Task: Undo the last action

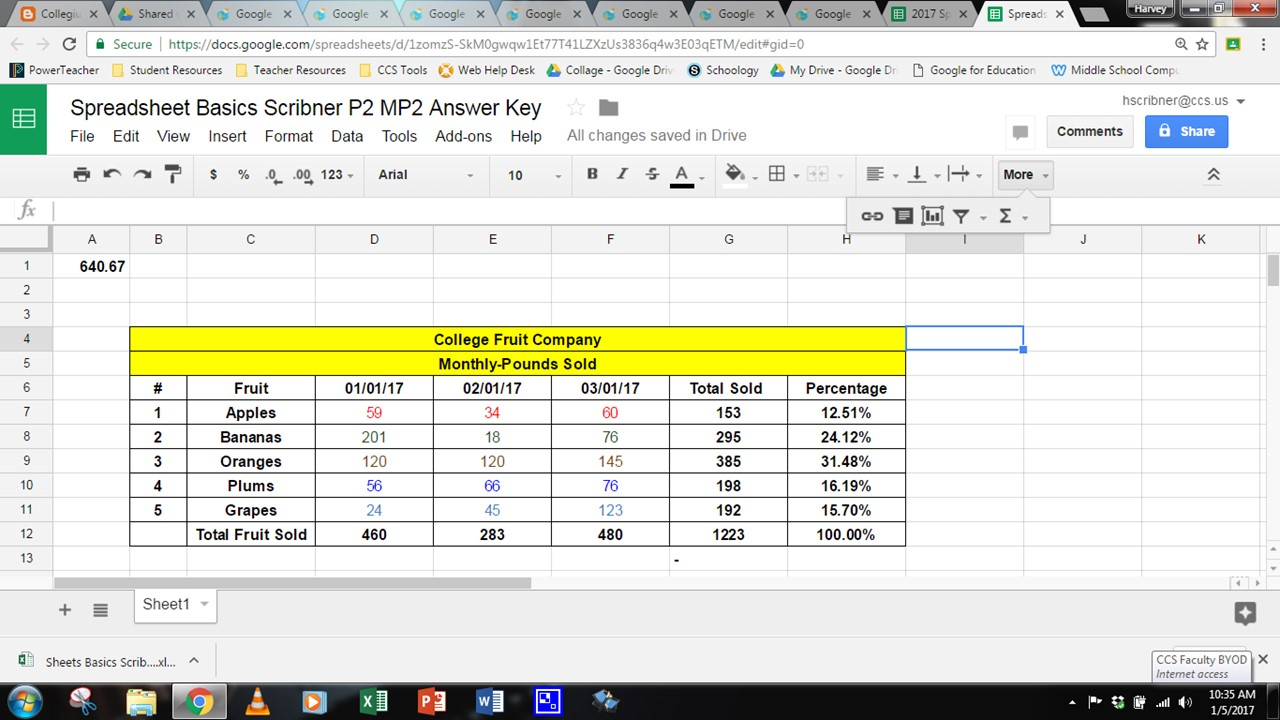Action: tap(112, 174)
